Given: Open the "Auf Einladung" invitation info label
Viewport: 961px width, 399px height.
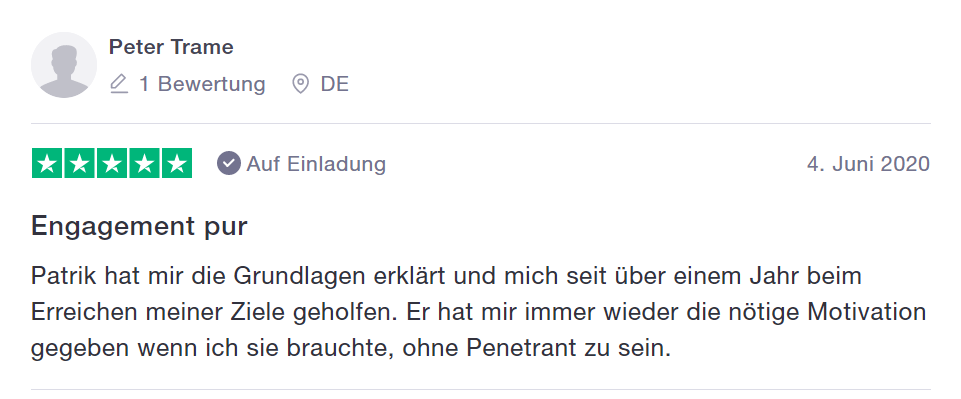Looking at the screenshot, I should [316, 164].
